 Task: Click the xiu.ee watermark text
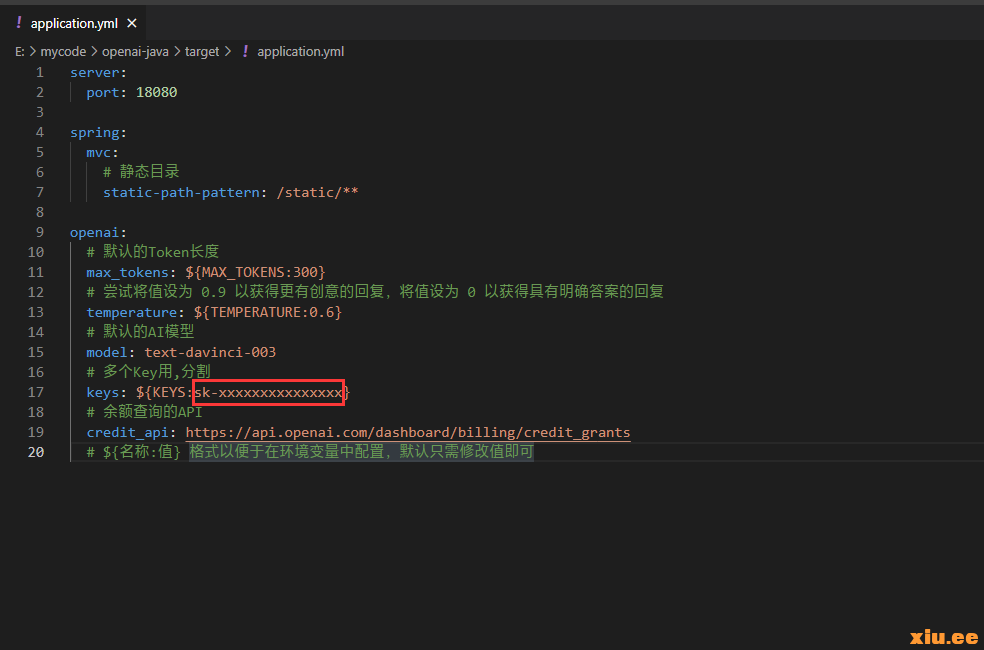943,637
